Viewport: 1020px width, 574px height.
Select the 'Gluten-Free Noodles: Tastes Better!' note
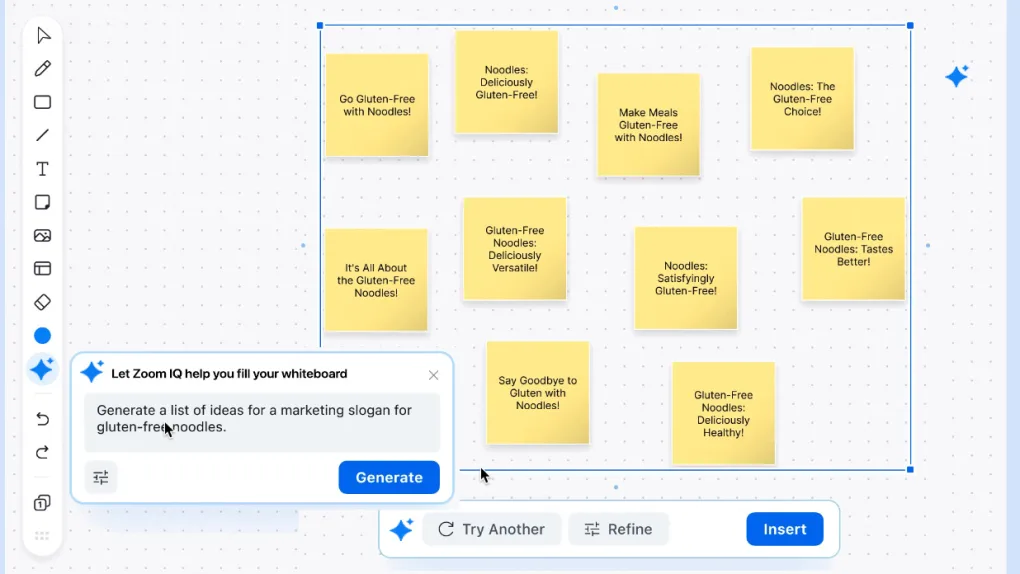point(853,249)
